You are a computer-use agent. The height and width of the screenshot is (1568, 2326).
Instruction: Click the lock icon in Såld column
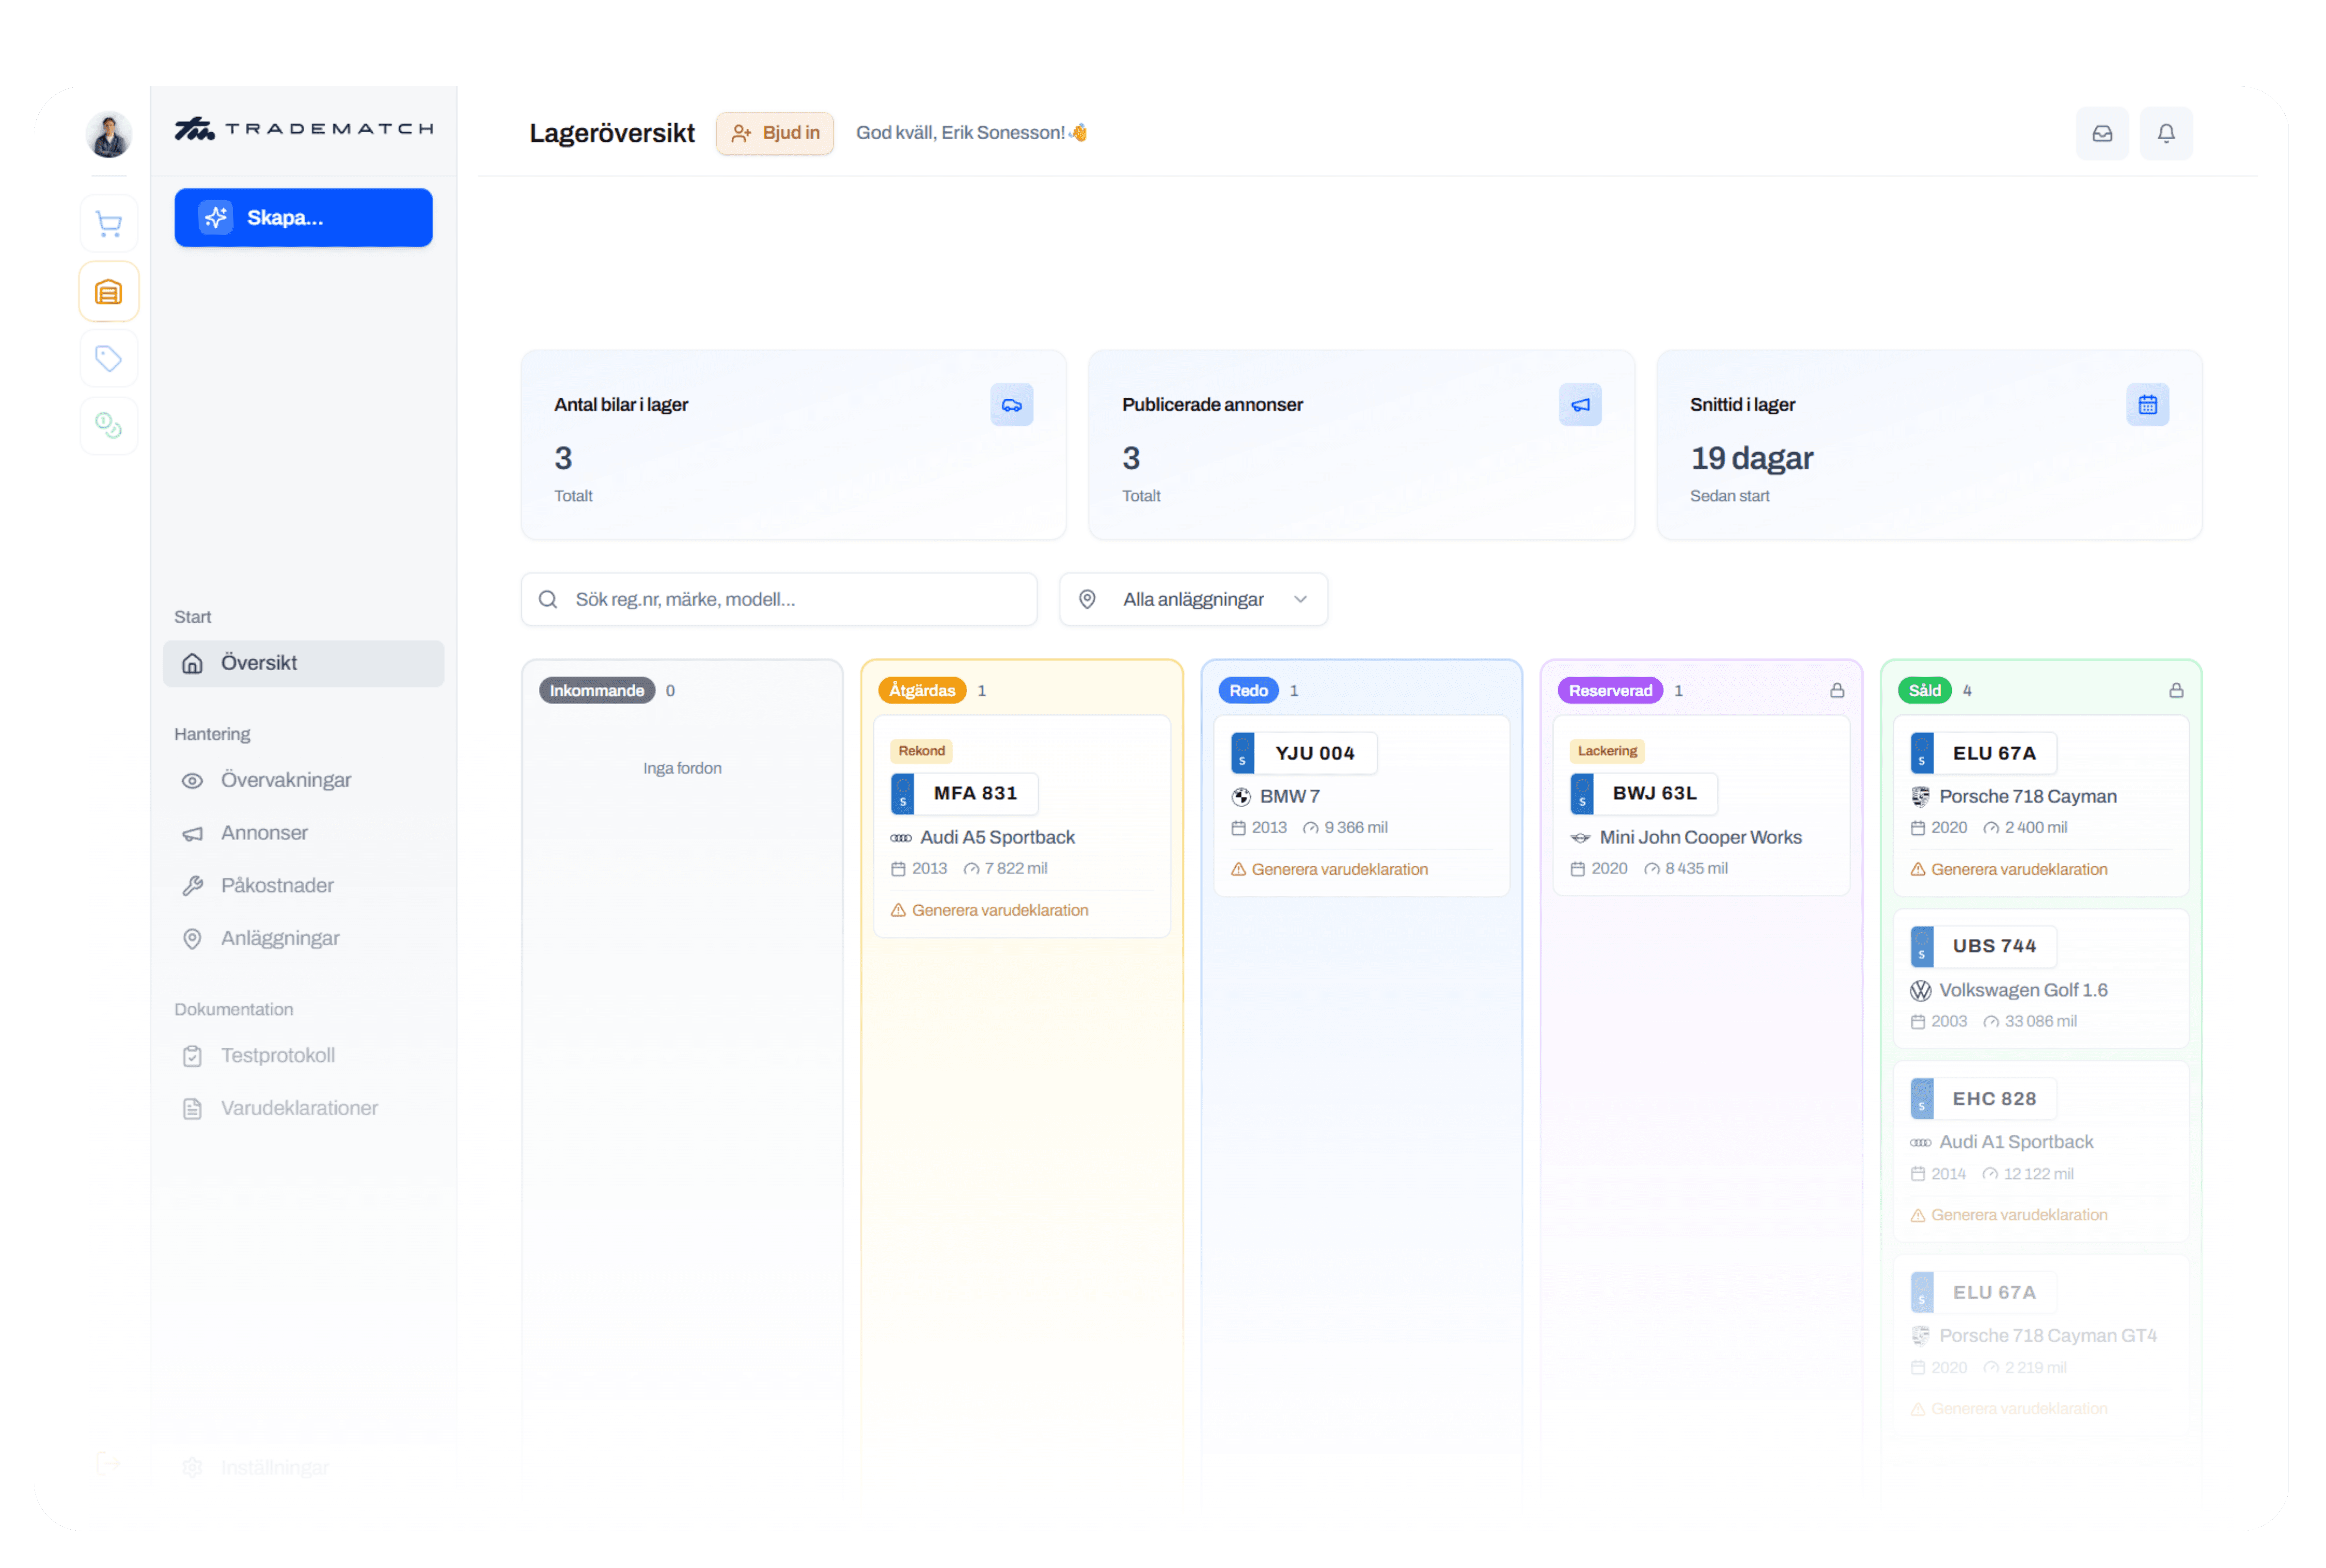[2175, 690]
